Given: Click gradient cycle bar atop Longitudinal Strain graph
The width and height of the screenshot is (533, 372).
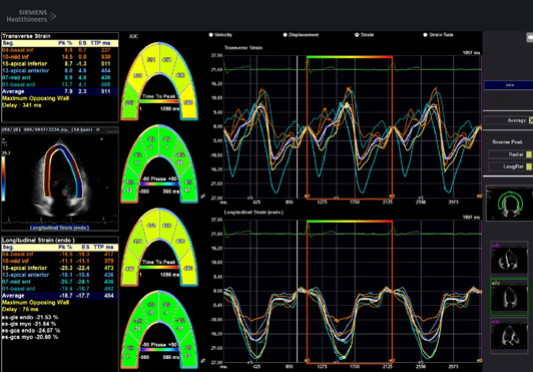Looking at the screenshot, I should [349, 221].
